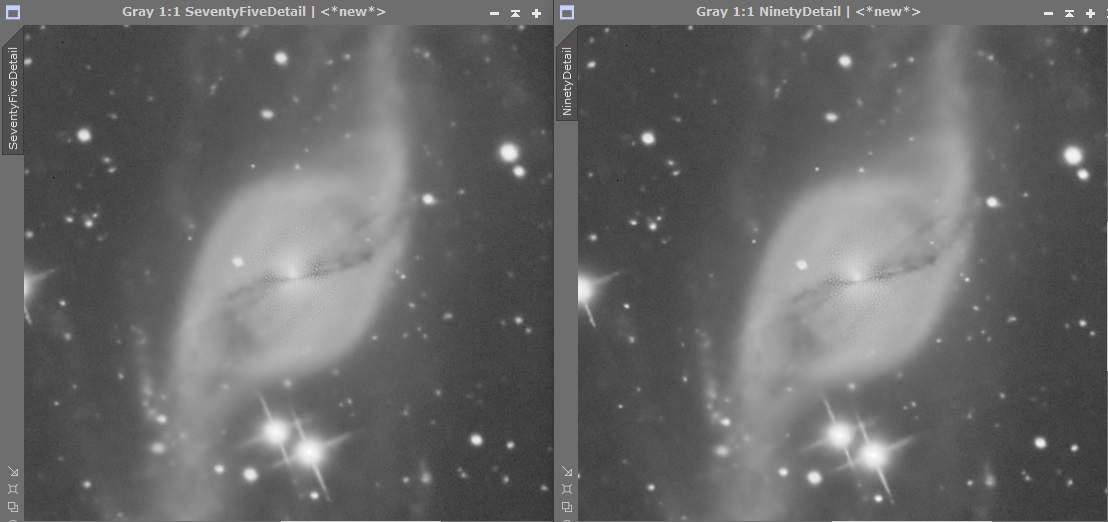Shade the SeventyFiveDetail window with the triangle-and-bar icon
The height and width of the screenshot is (522, 1108).
[515, 13]
